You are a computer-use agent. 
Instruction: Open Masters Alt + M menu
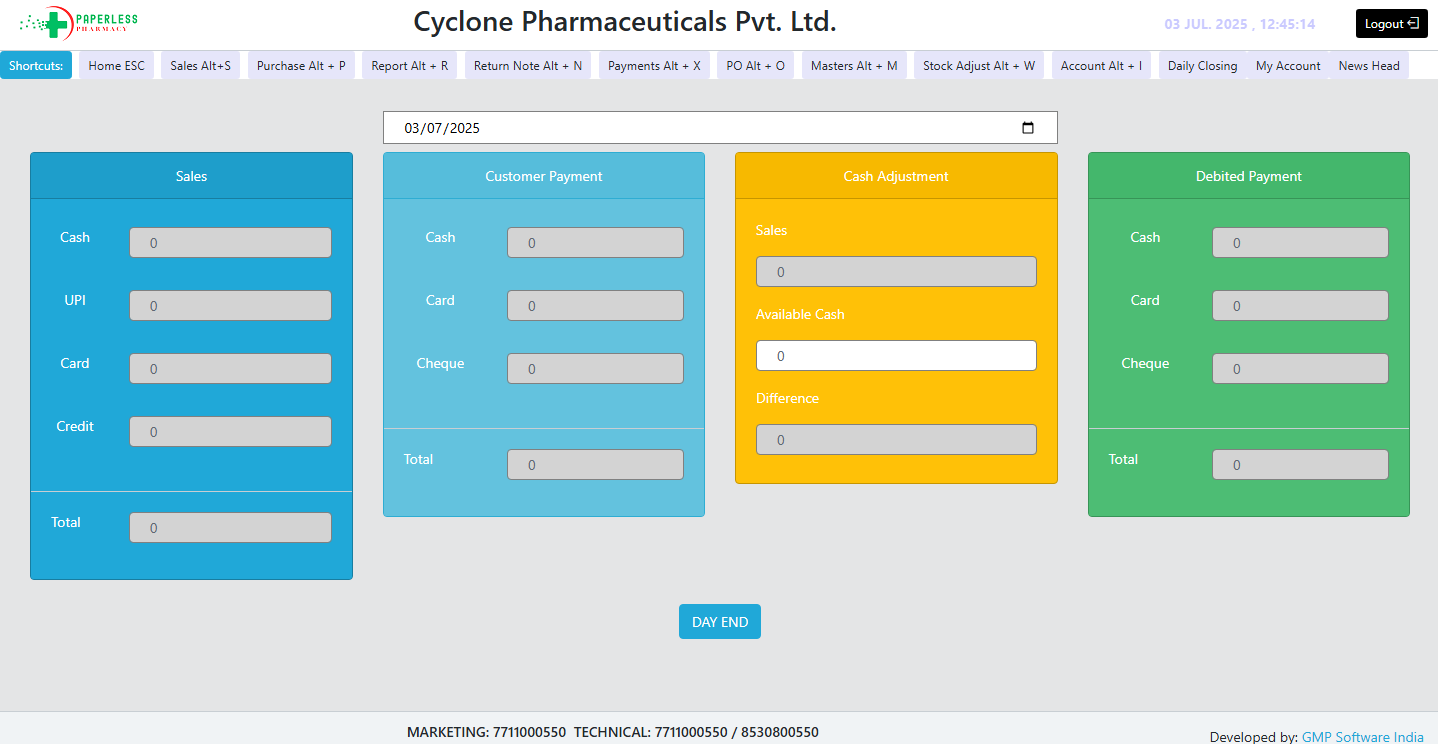pyautogui.click(x=854, y=66)
